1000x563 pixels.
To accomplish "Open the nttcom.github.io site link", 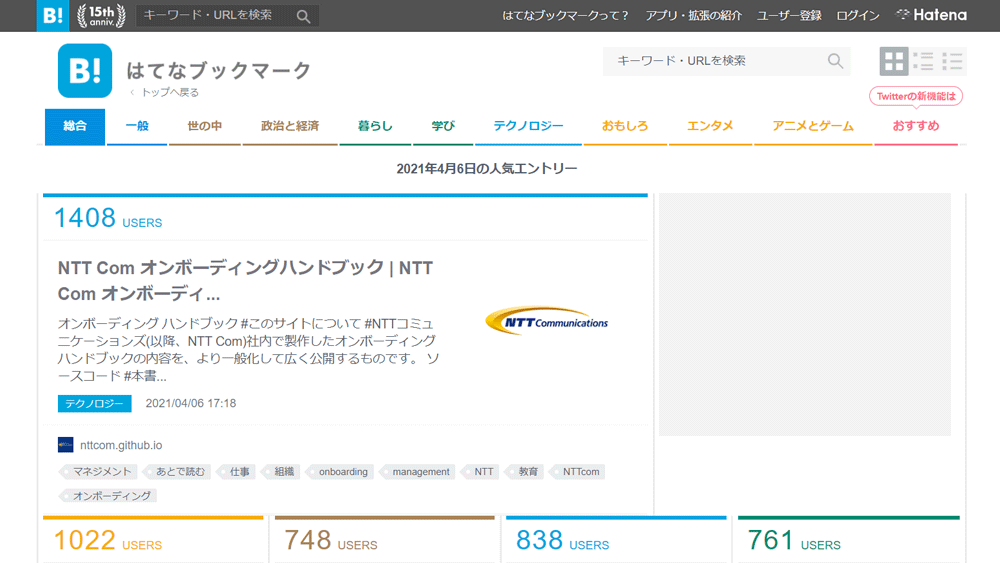I will (121, 445).
